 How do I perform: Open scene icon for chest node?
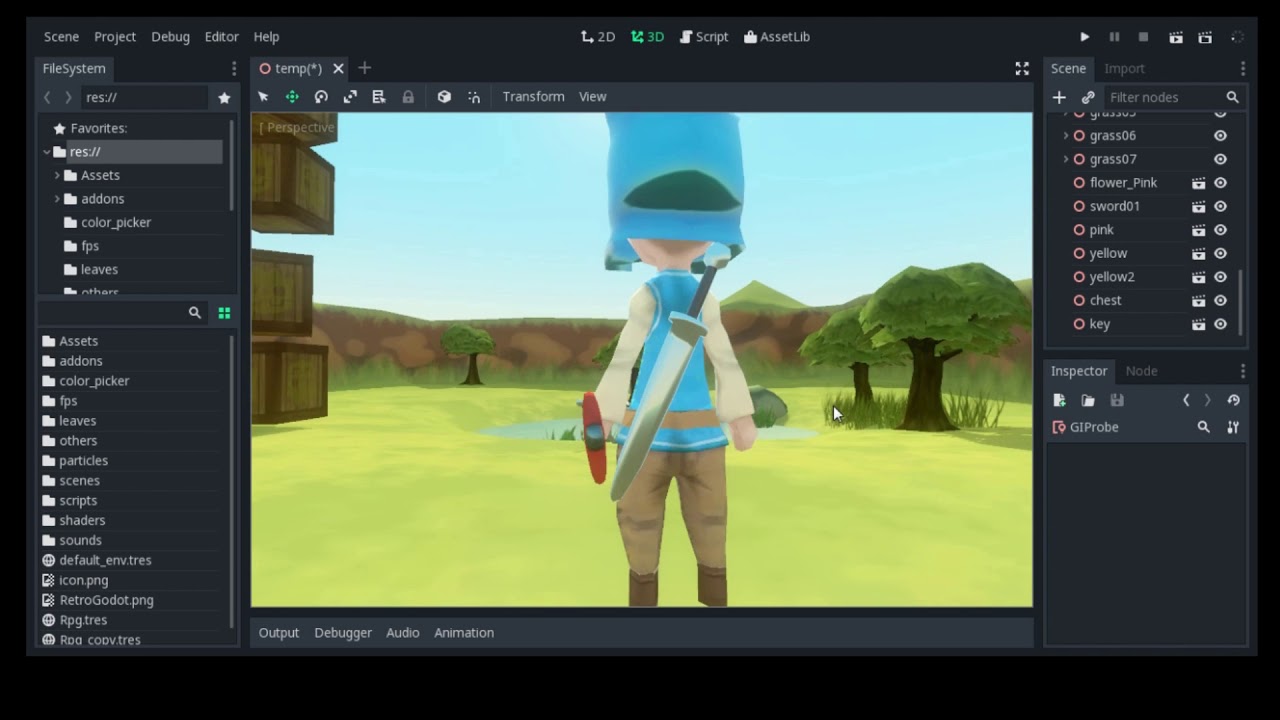pos(1198,301)
